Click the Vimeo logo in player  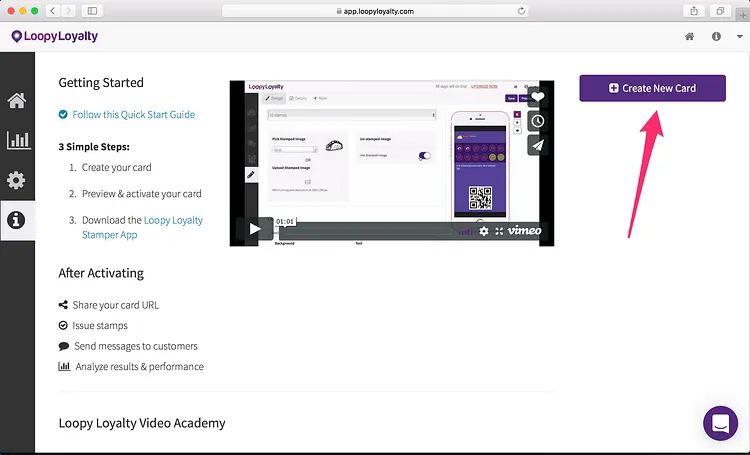pos(524,231)
